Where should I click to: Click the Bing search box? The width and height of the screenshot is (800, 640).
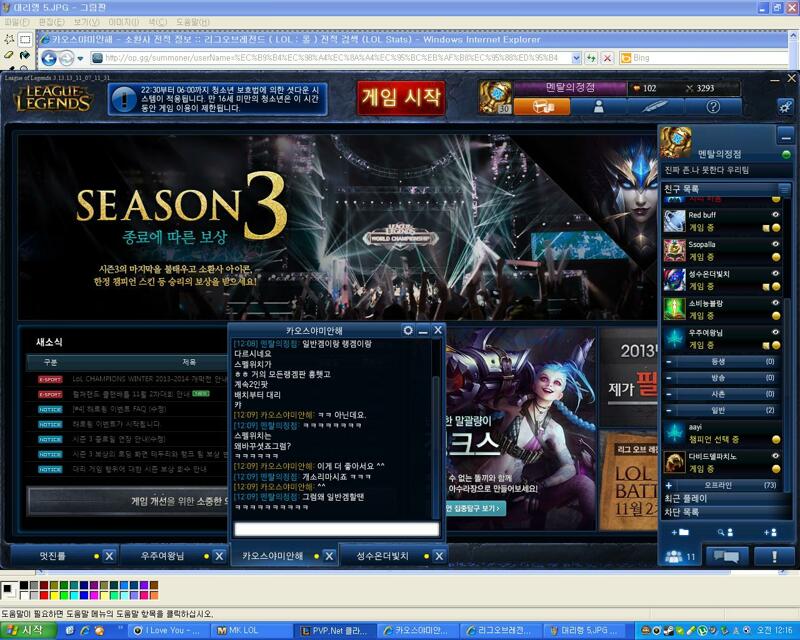[x=704, y=58]
